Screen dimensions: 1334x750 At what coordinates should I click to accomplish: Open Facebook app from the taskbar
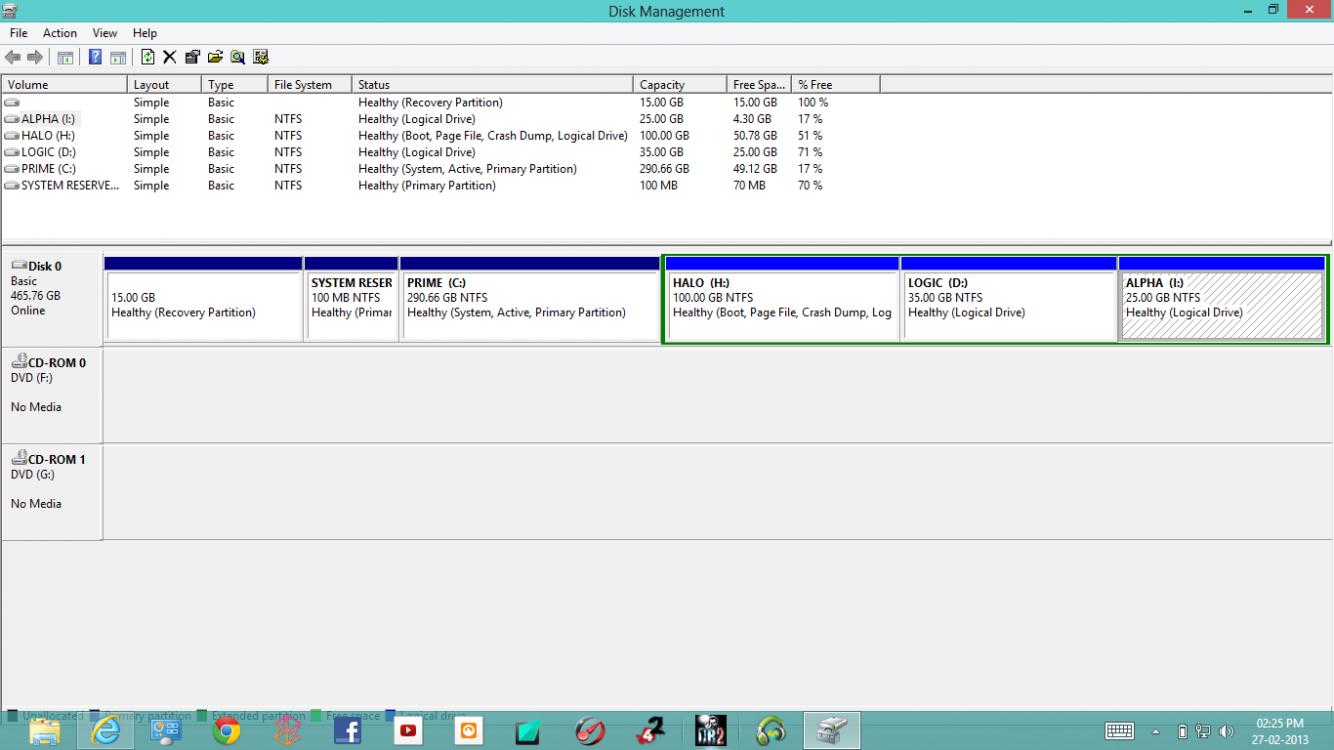(x=347, y=731)
